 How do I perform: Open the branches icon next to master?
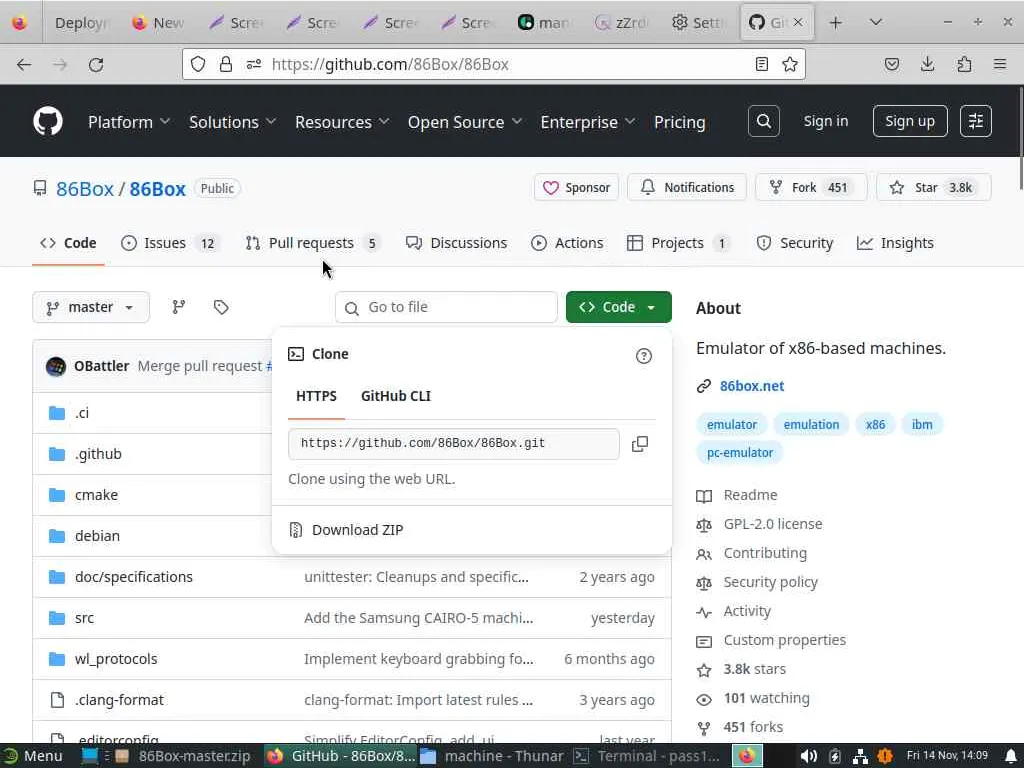(x=178, y=307)
